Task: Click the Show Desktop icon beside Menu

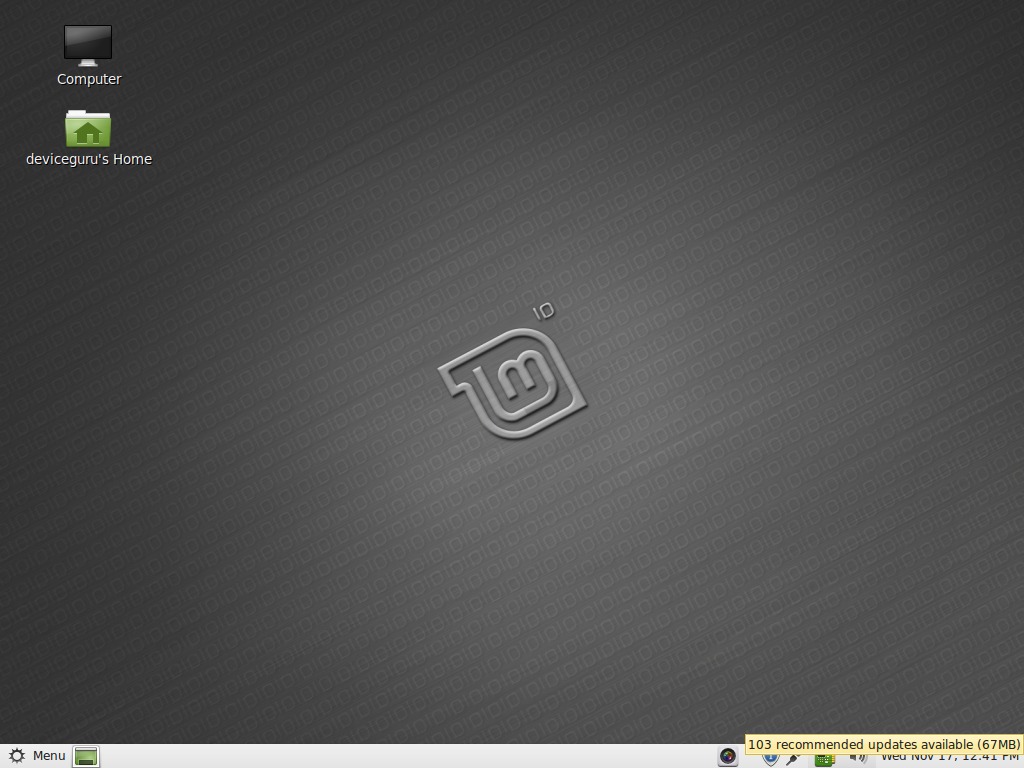Action: pyautogui.click(x=86, y=756)
